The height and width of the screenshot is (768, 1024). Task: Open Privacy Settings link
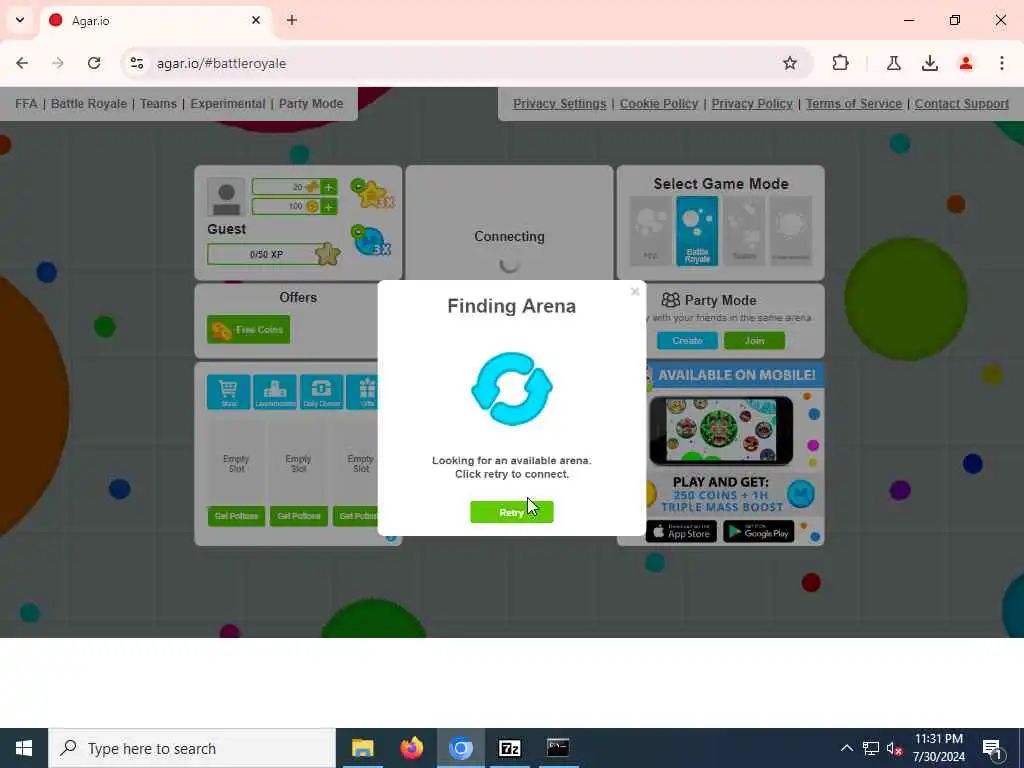pyautogui.click(x=560, y=104)
